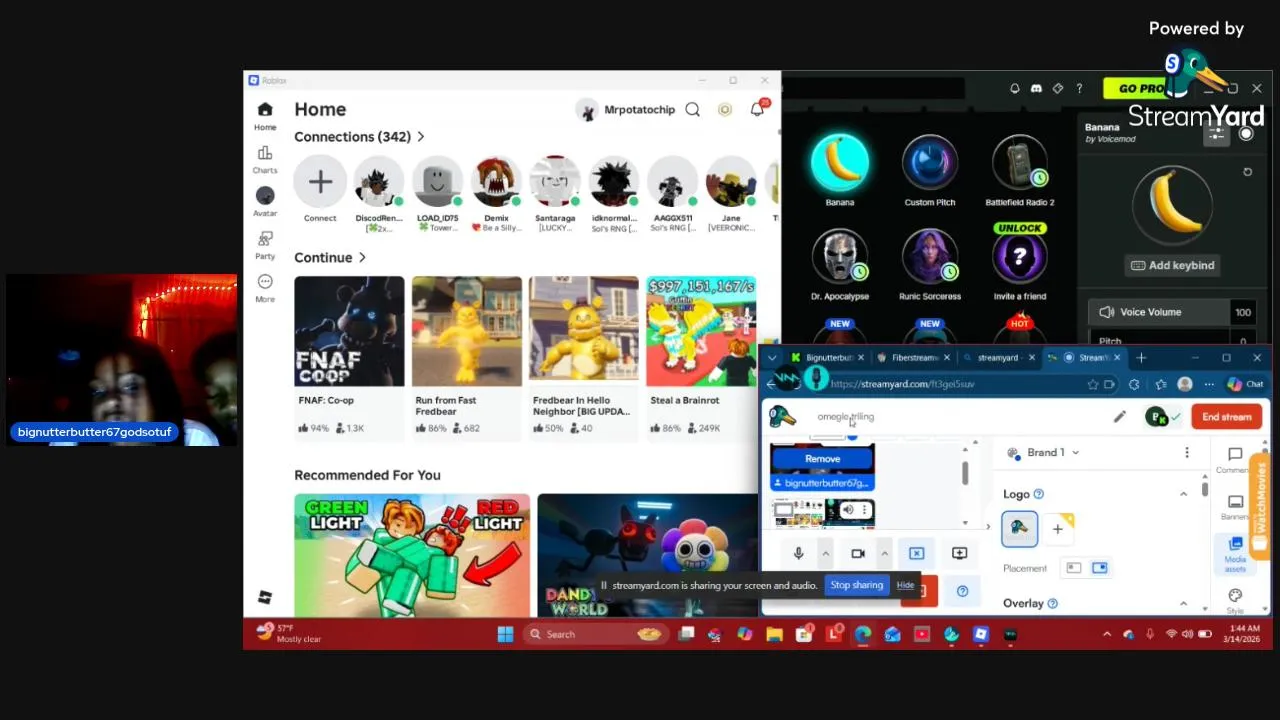Open Charts in the Roblox sidebar
Screen dimensions: 1280x720
[x=265, y=159]
